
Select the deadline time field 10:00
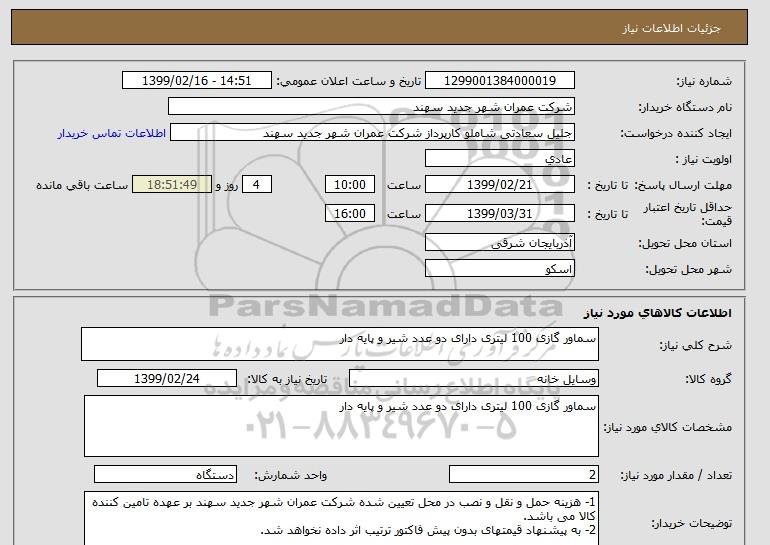coord(350,185)
